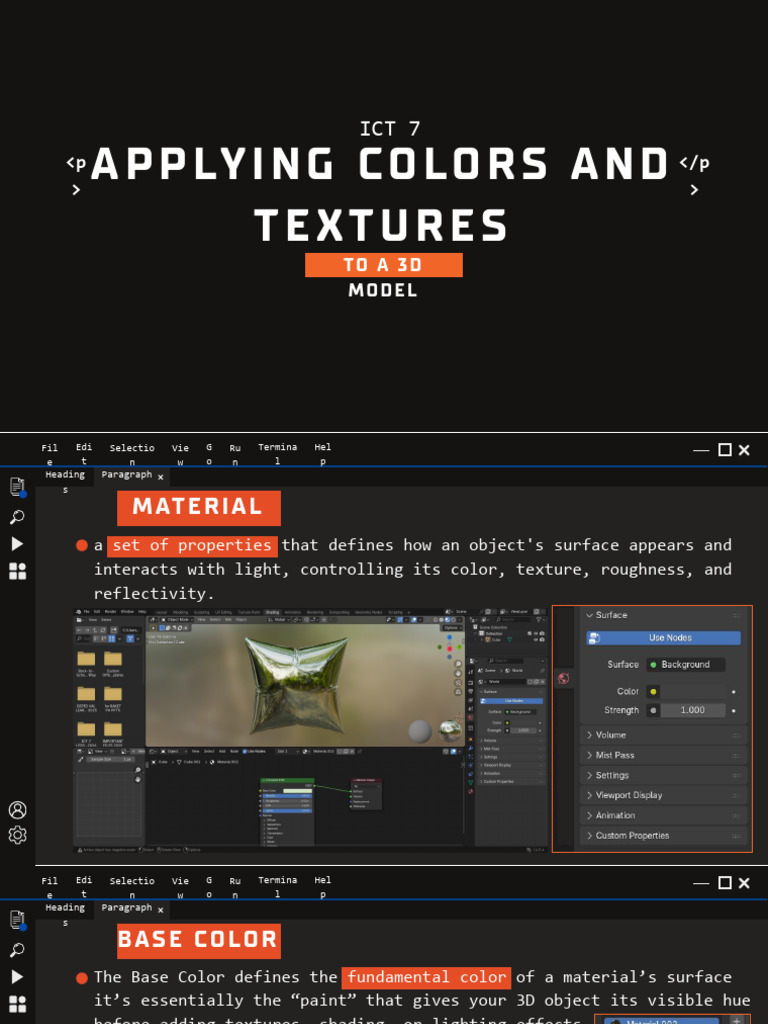The height and width of the screenshot is (1024, 768).
Task: Click the Volume panel grip handle in enlarged panel
Action: [736, 735]
